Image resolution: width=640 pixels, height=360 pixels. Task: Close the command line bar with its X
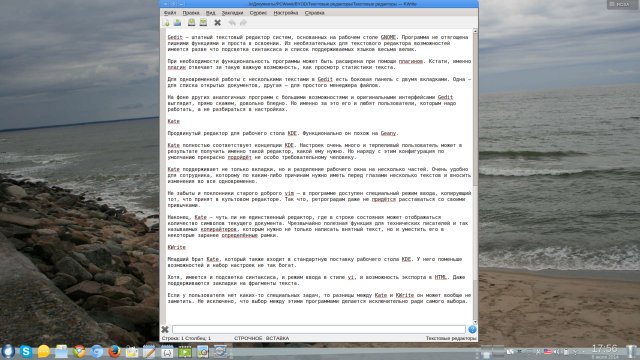point(165,329)
